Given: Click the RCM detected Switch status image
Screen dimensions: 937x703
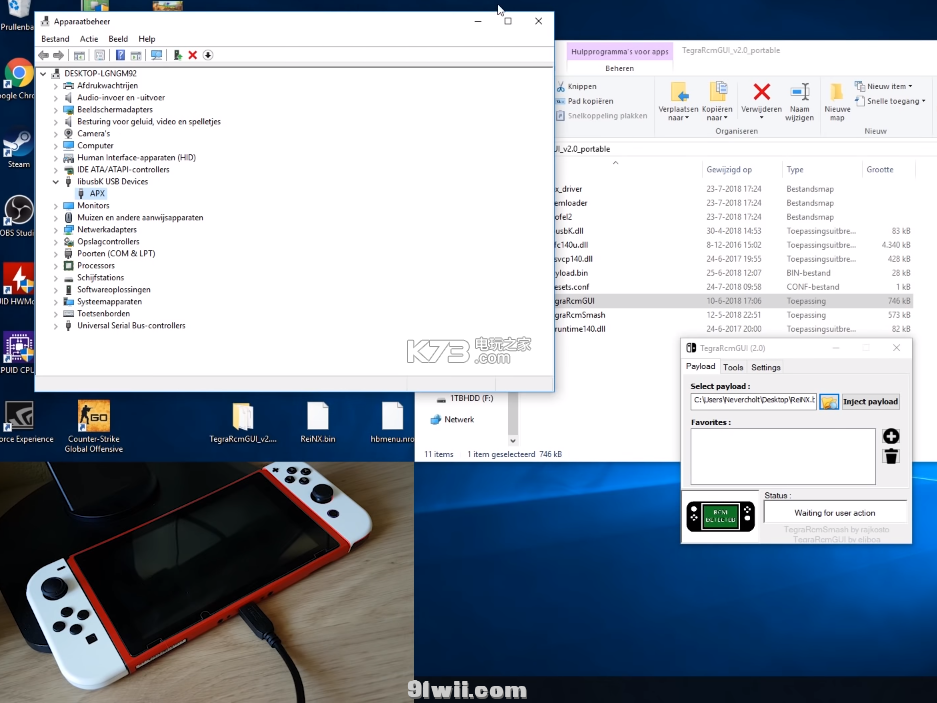Looking at the screenshot, I should click(x=721, y=516).
